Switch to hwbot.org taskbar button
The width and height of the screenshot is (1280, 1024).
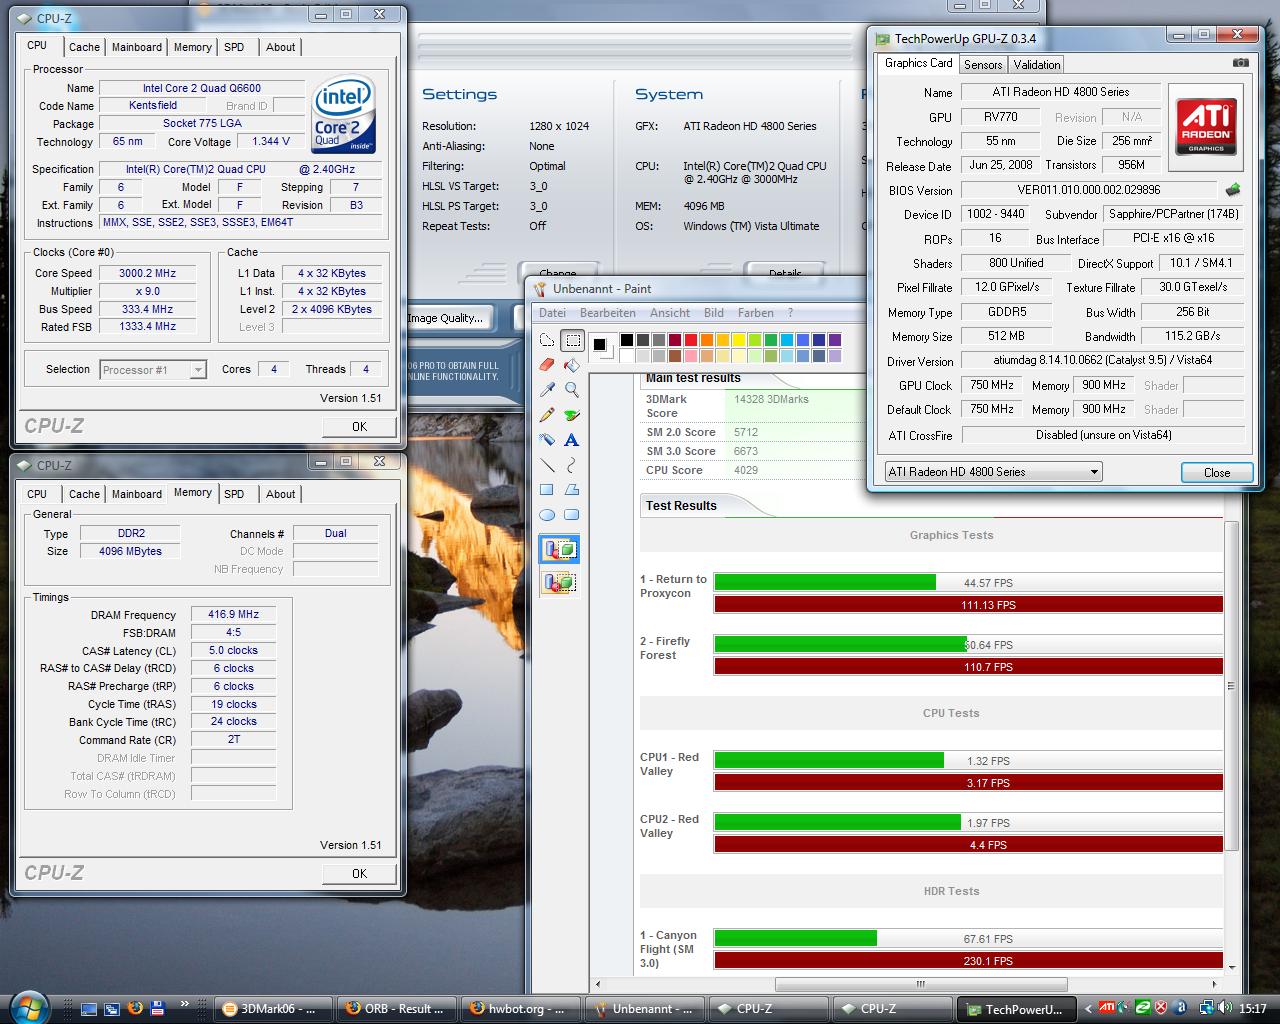[517, 1008]
